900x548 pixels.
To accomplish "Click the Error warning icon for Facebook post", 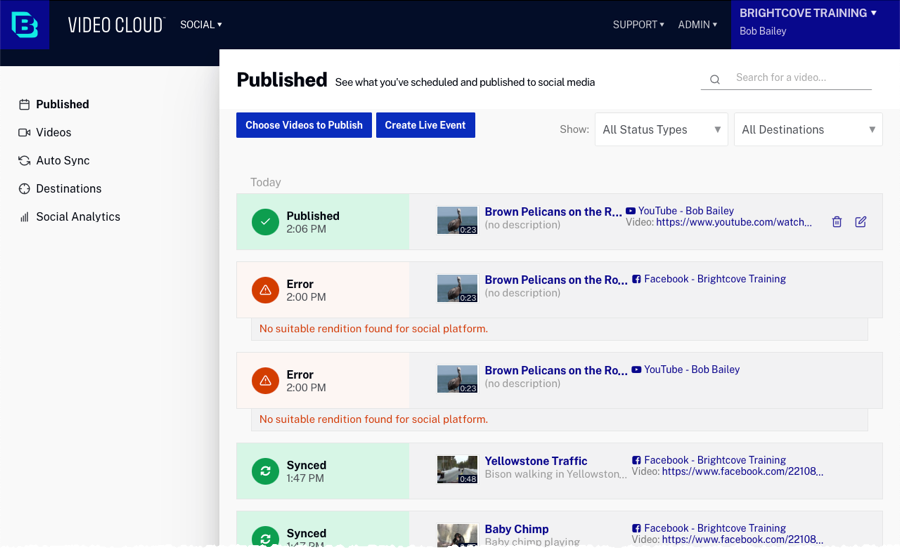I will tap(265, 290).
